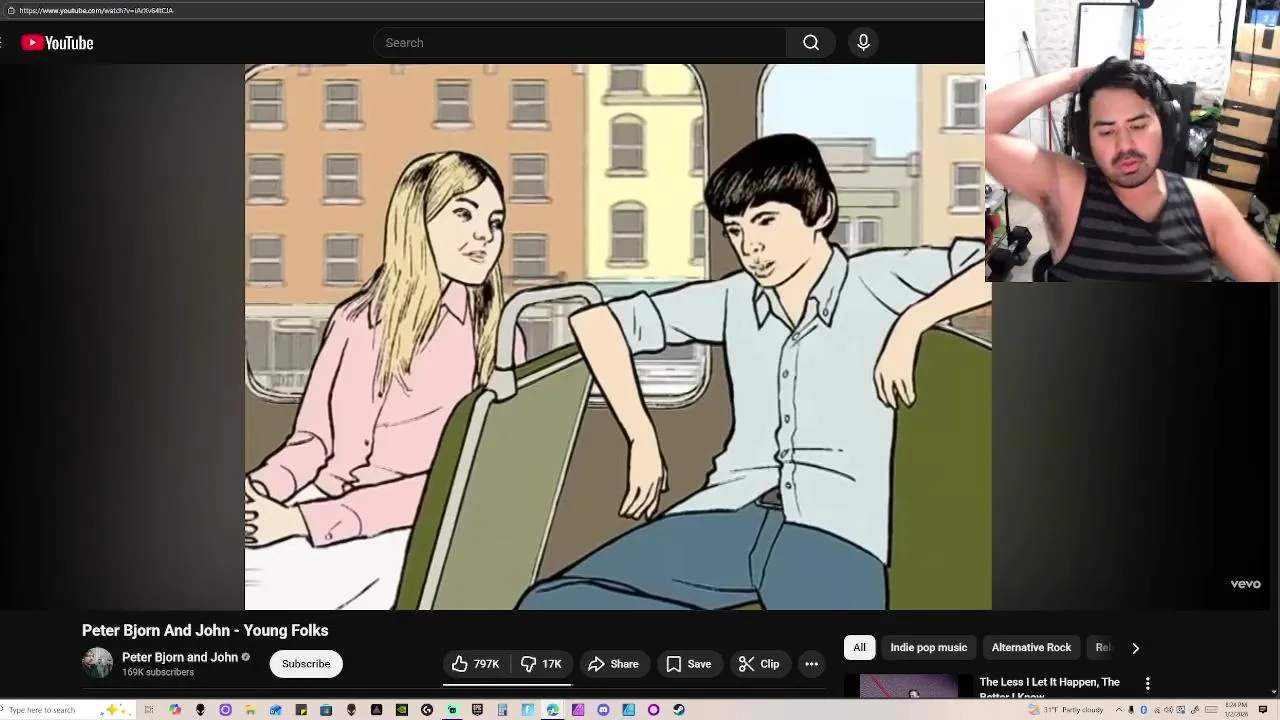Open the File Explorer taskbar icon
This screenshot has height=720, width=1280.
coord(250,710)
